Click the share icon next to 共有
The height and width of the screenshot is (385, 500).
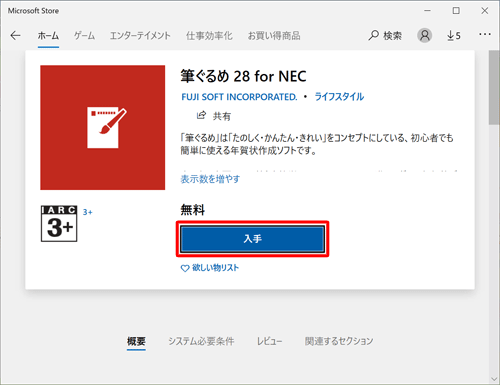[x=201, y=115]
